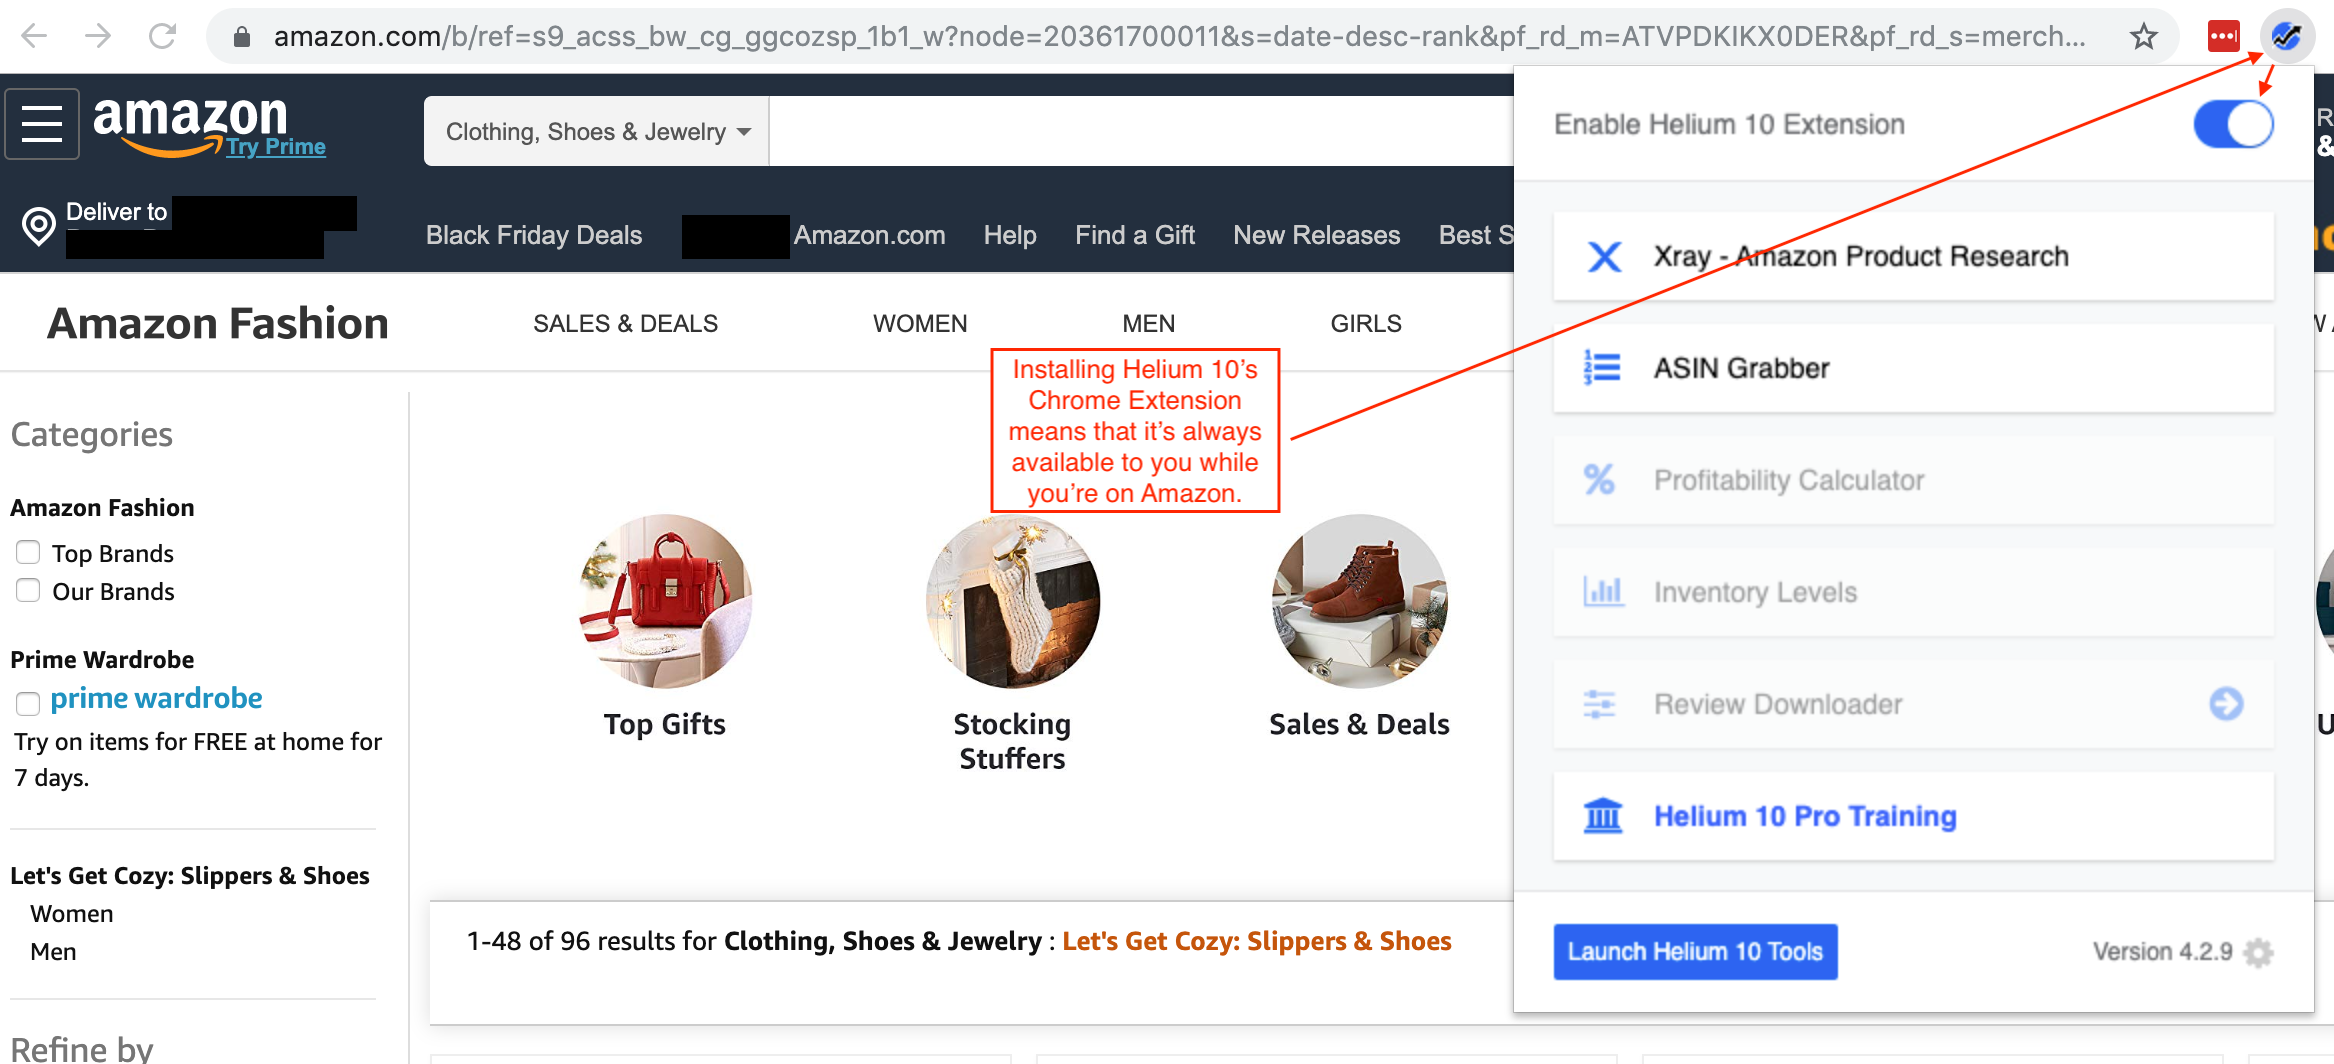
Task: Open Clothing, Shoes & Jewelry search dropdown
Action: 597,131
